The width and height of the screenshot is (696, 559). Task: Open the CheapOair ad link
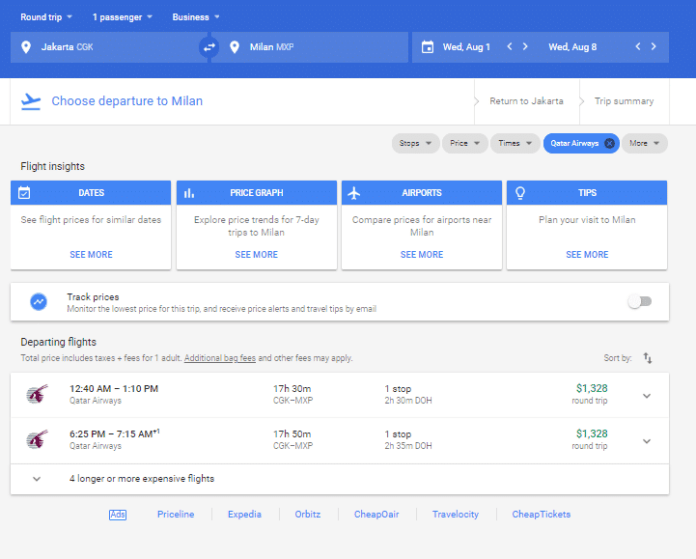(376, 515)
